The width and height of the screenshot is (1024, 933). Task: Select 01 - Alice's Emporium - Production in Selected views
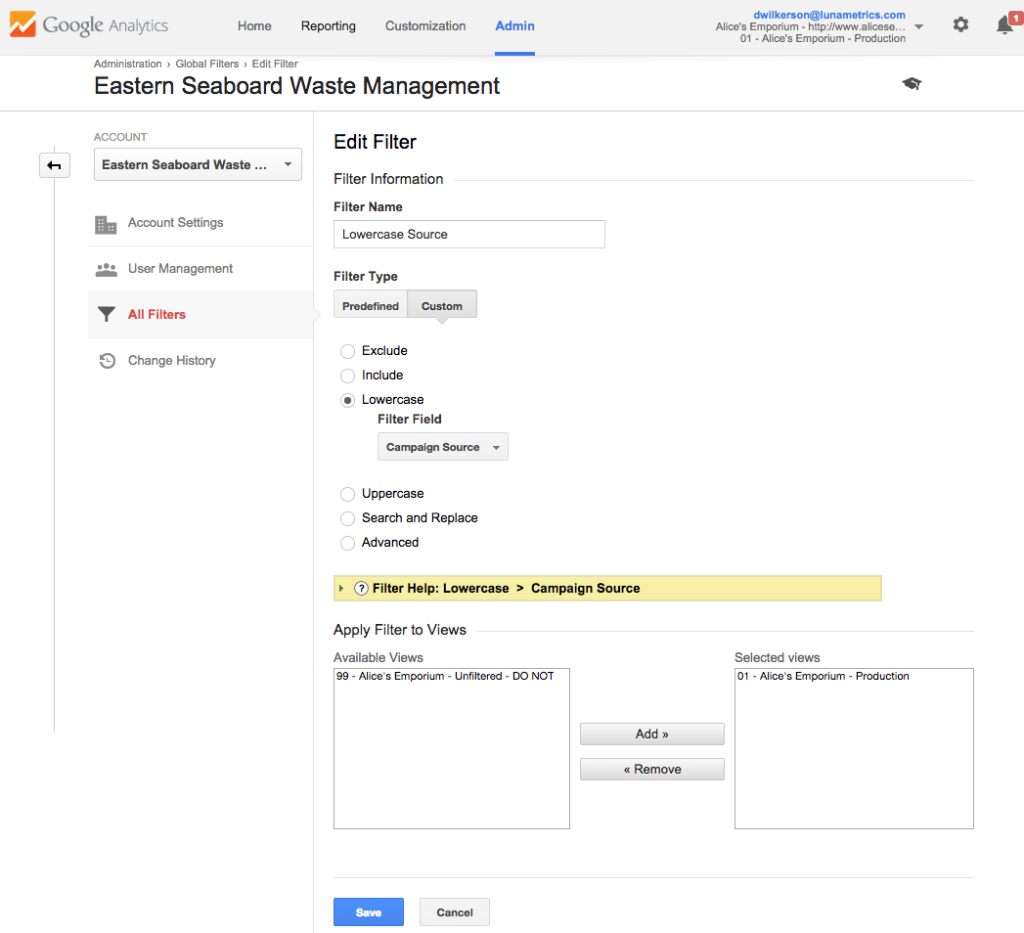pyautogui.click(x=823, y=676)
